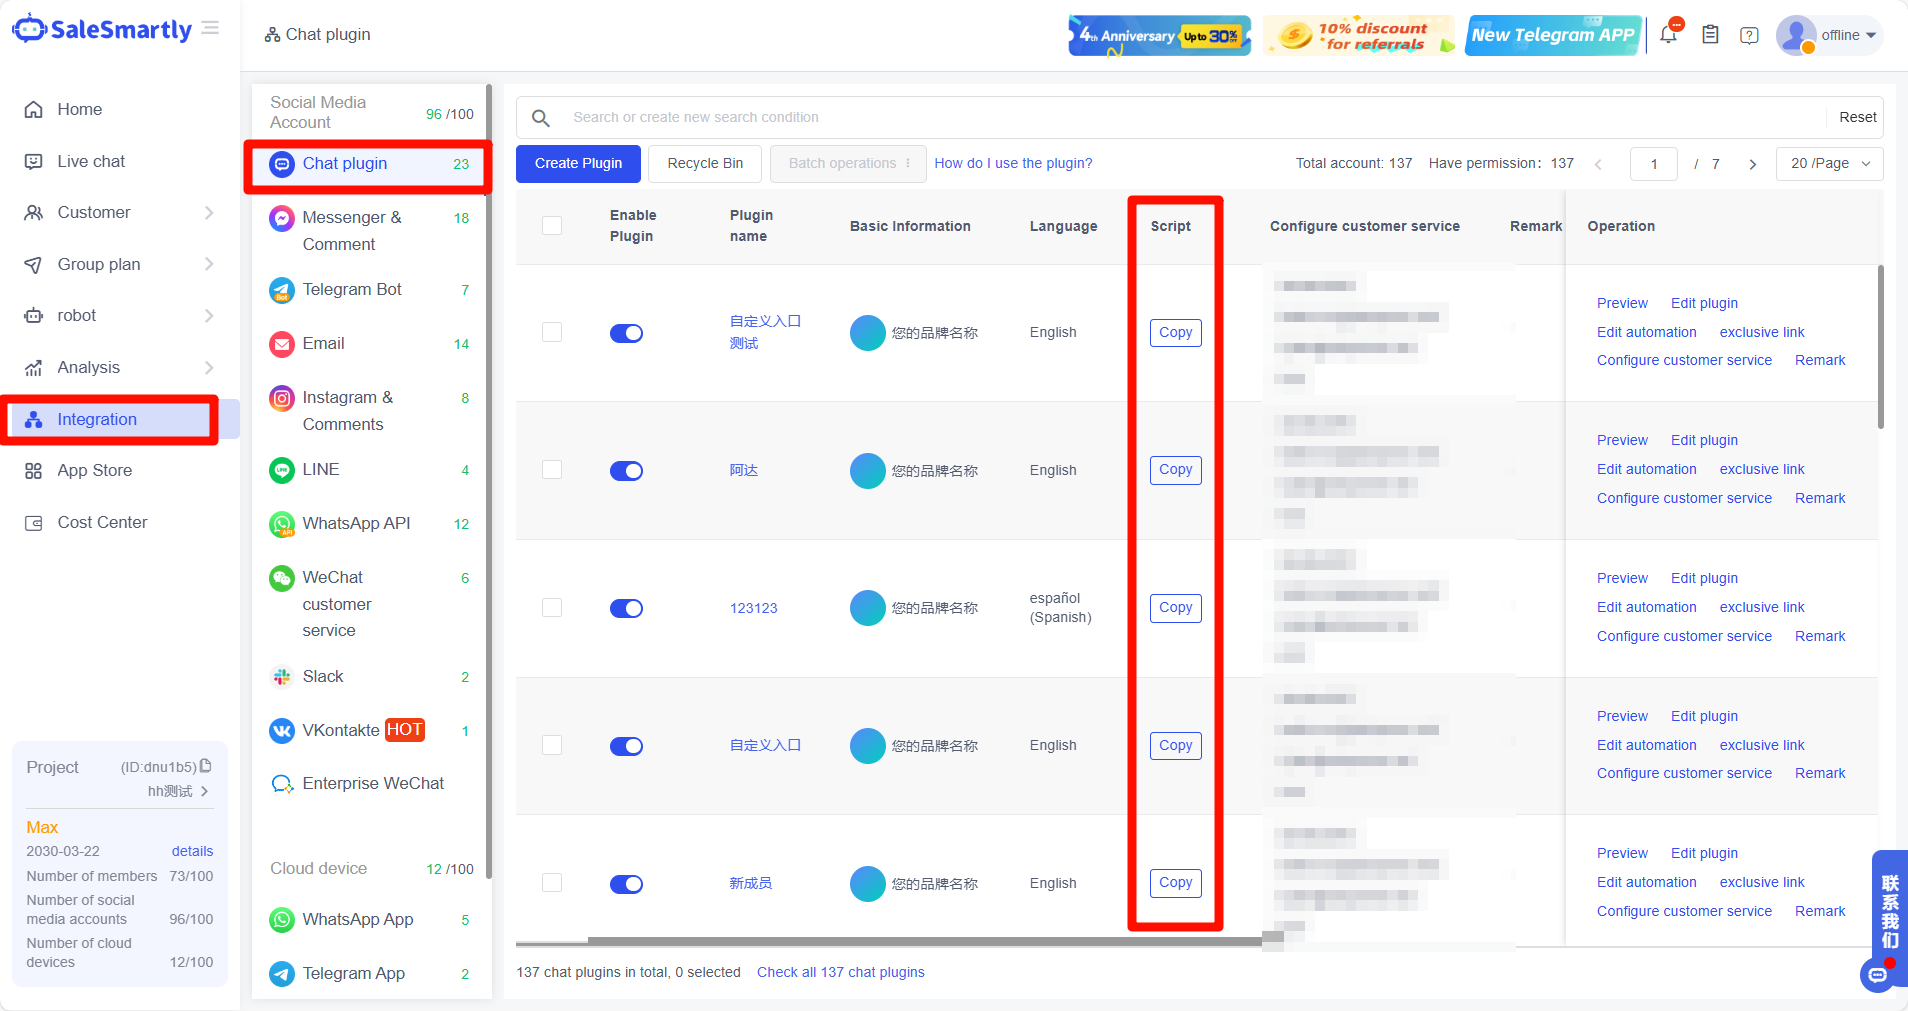Open Live chat from the sidebar
The image size is (1908, 1011).
coord(91,161)
